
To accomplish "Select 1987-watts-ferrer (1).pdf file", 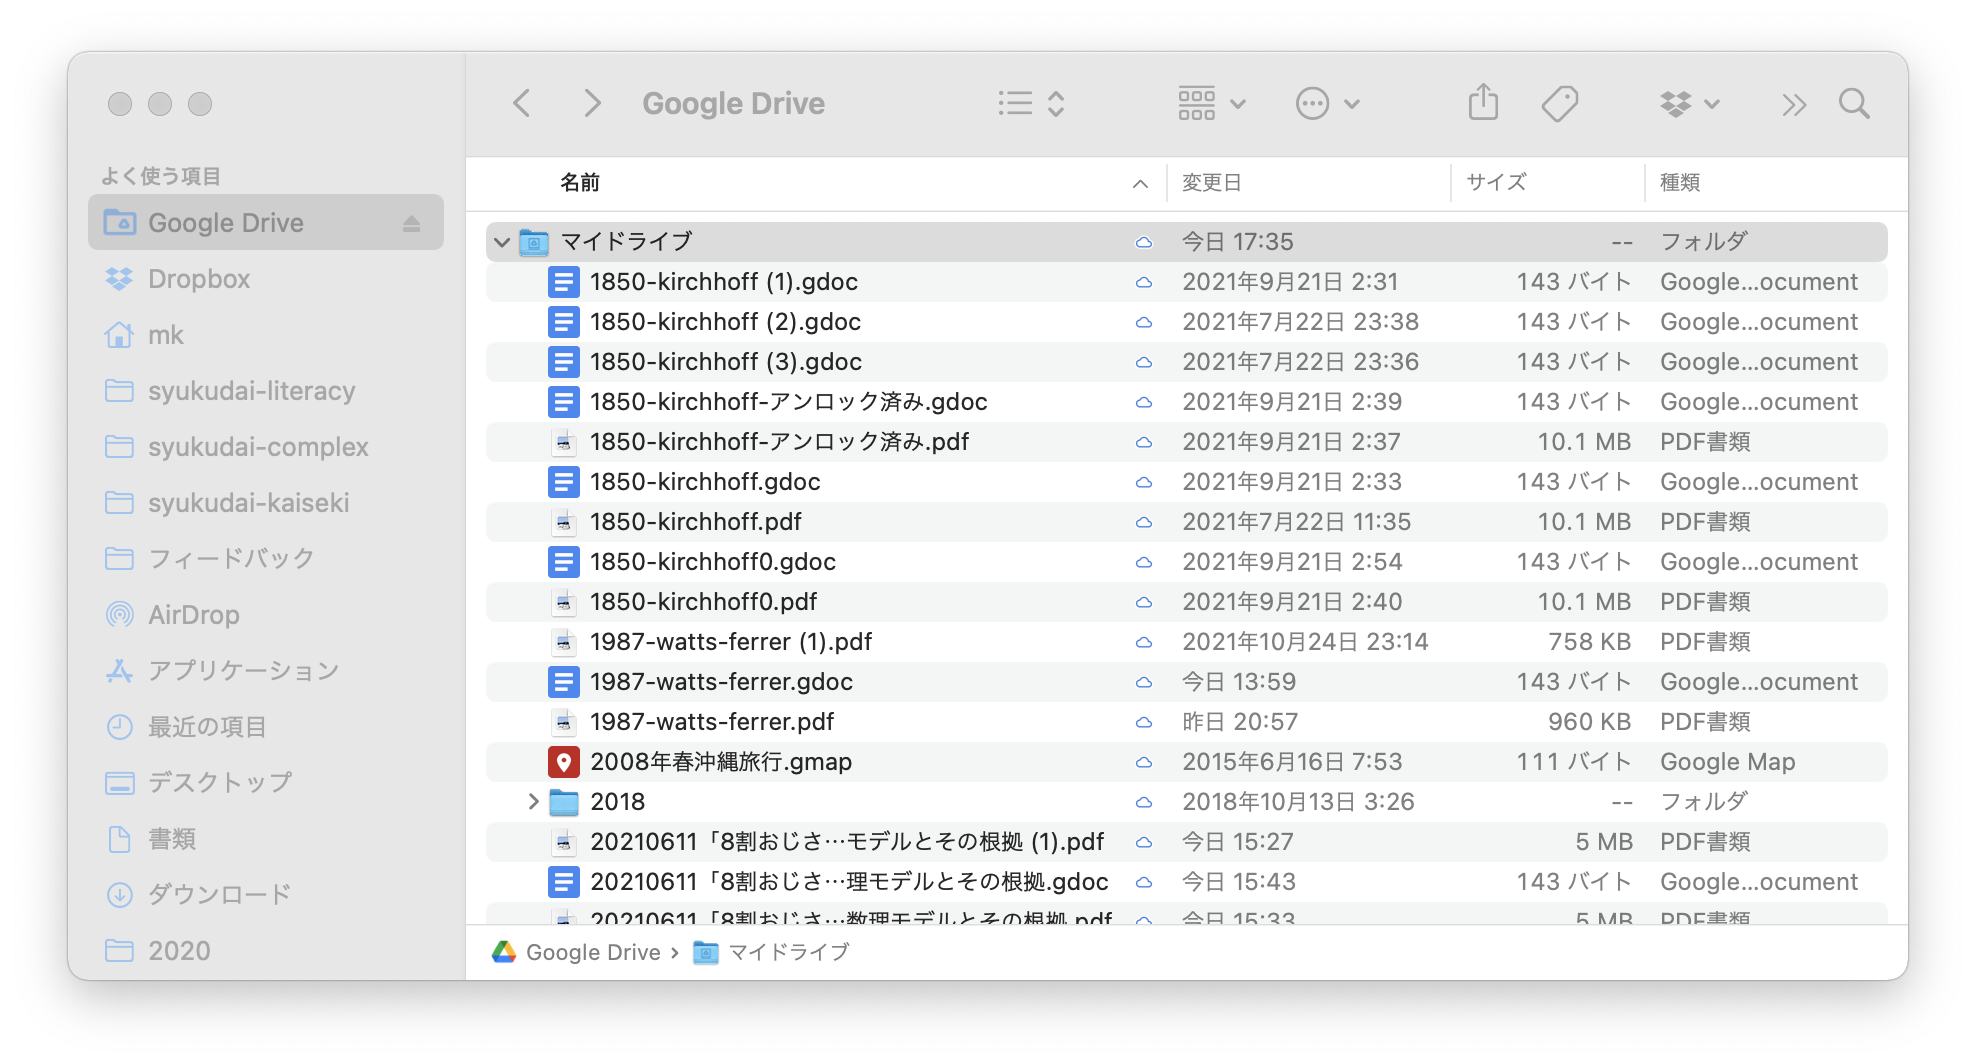I will coord(1187,642).
